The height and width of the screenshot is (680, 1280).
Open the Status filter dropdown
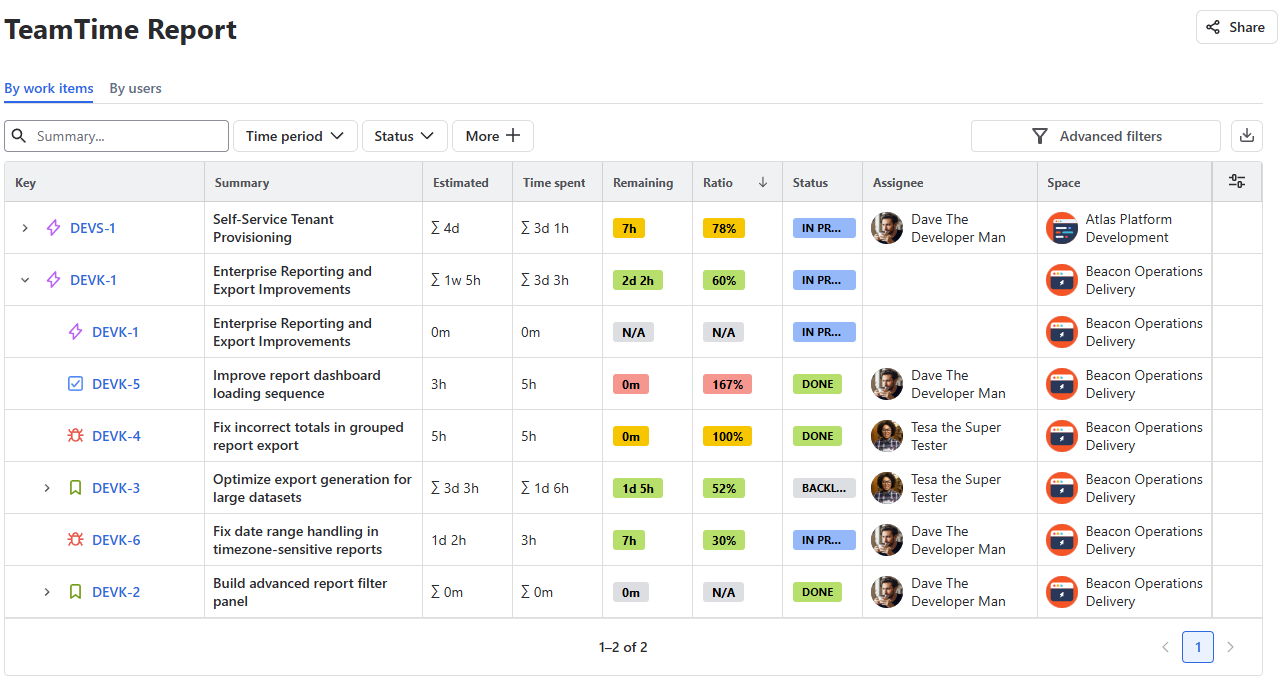404,136
